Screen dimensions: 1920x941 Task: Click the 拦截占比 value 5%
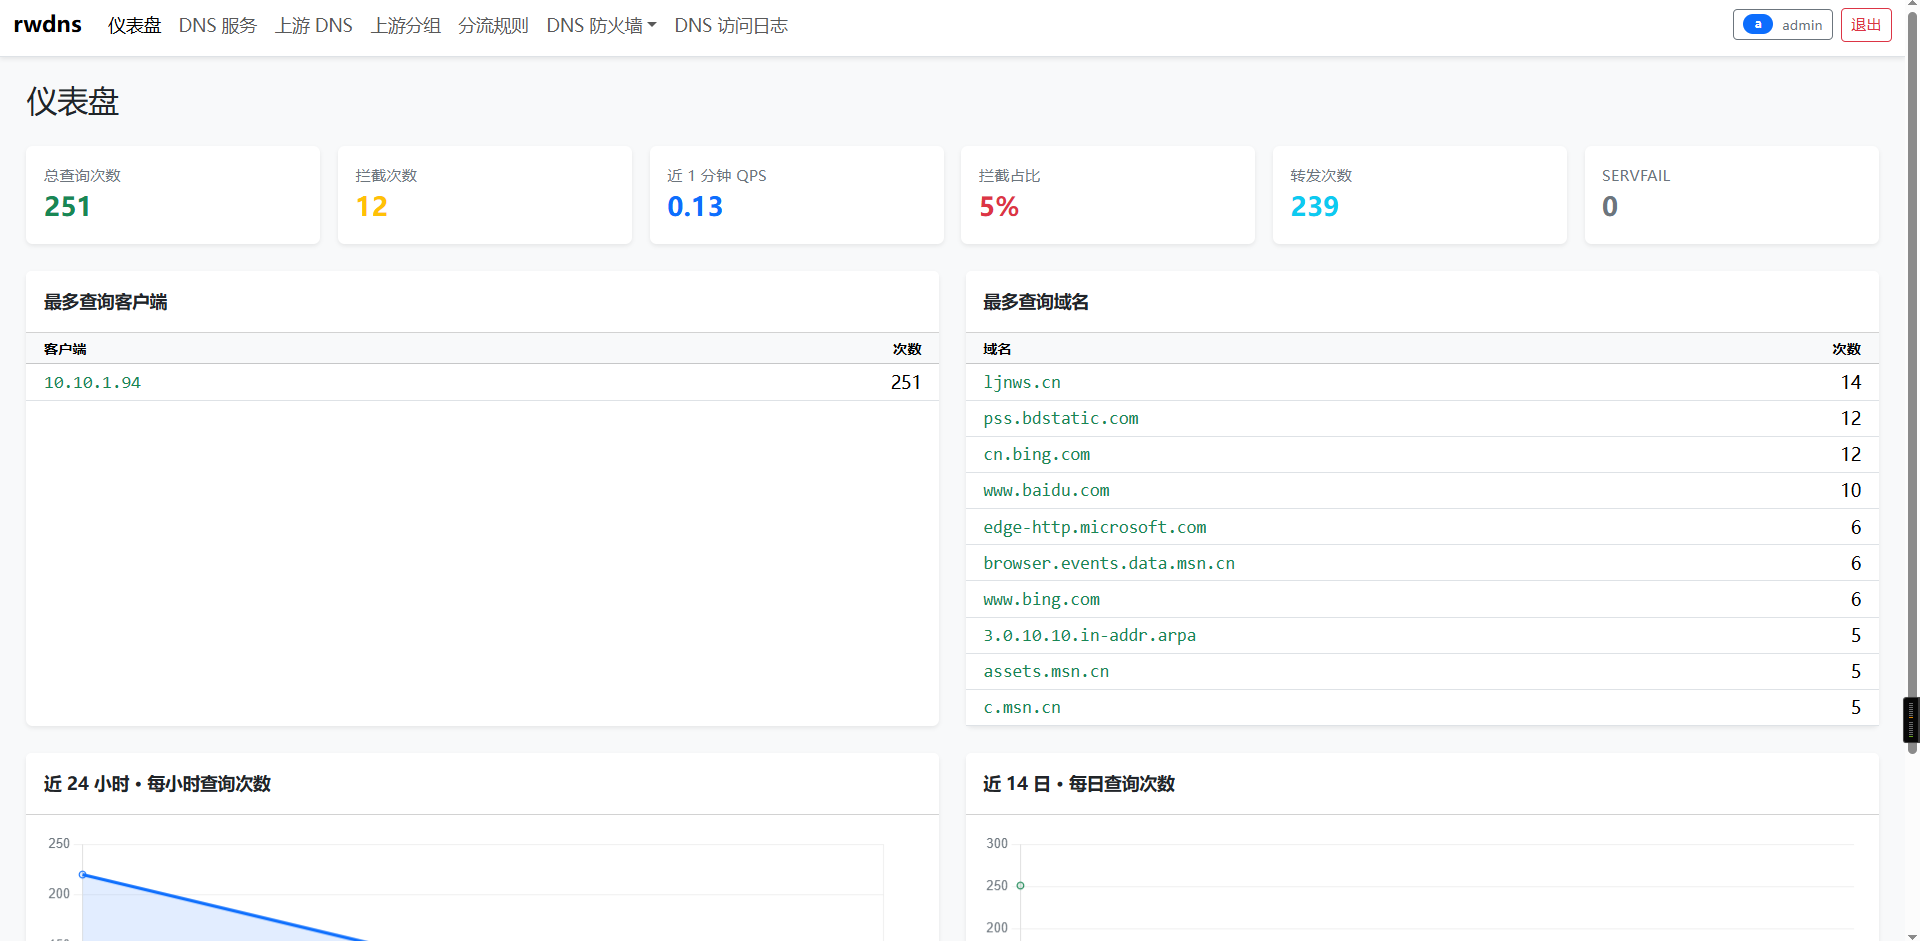coord(999,207)
